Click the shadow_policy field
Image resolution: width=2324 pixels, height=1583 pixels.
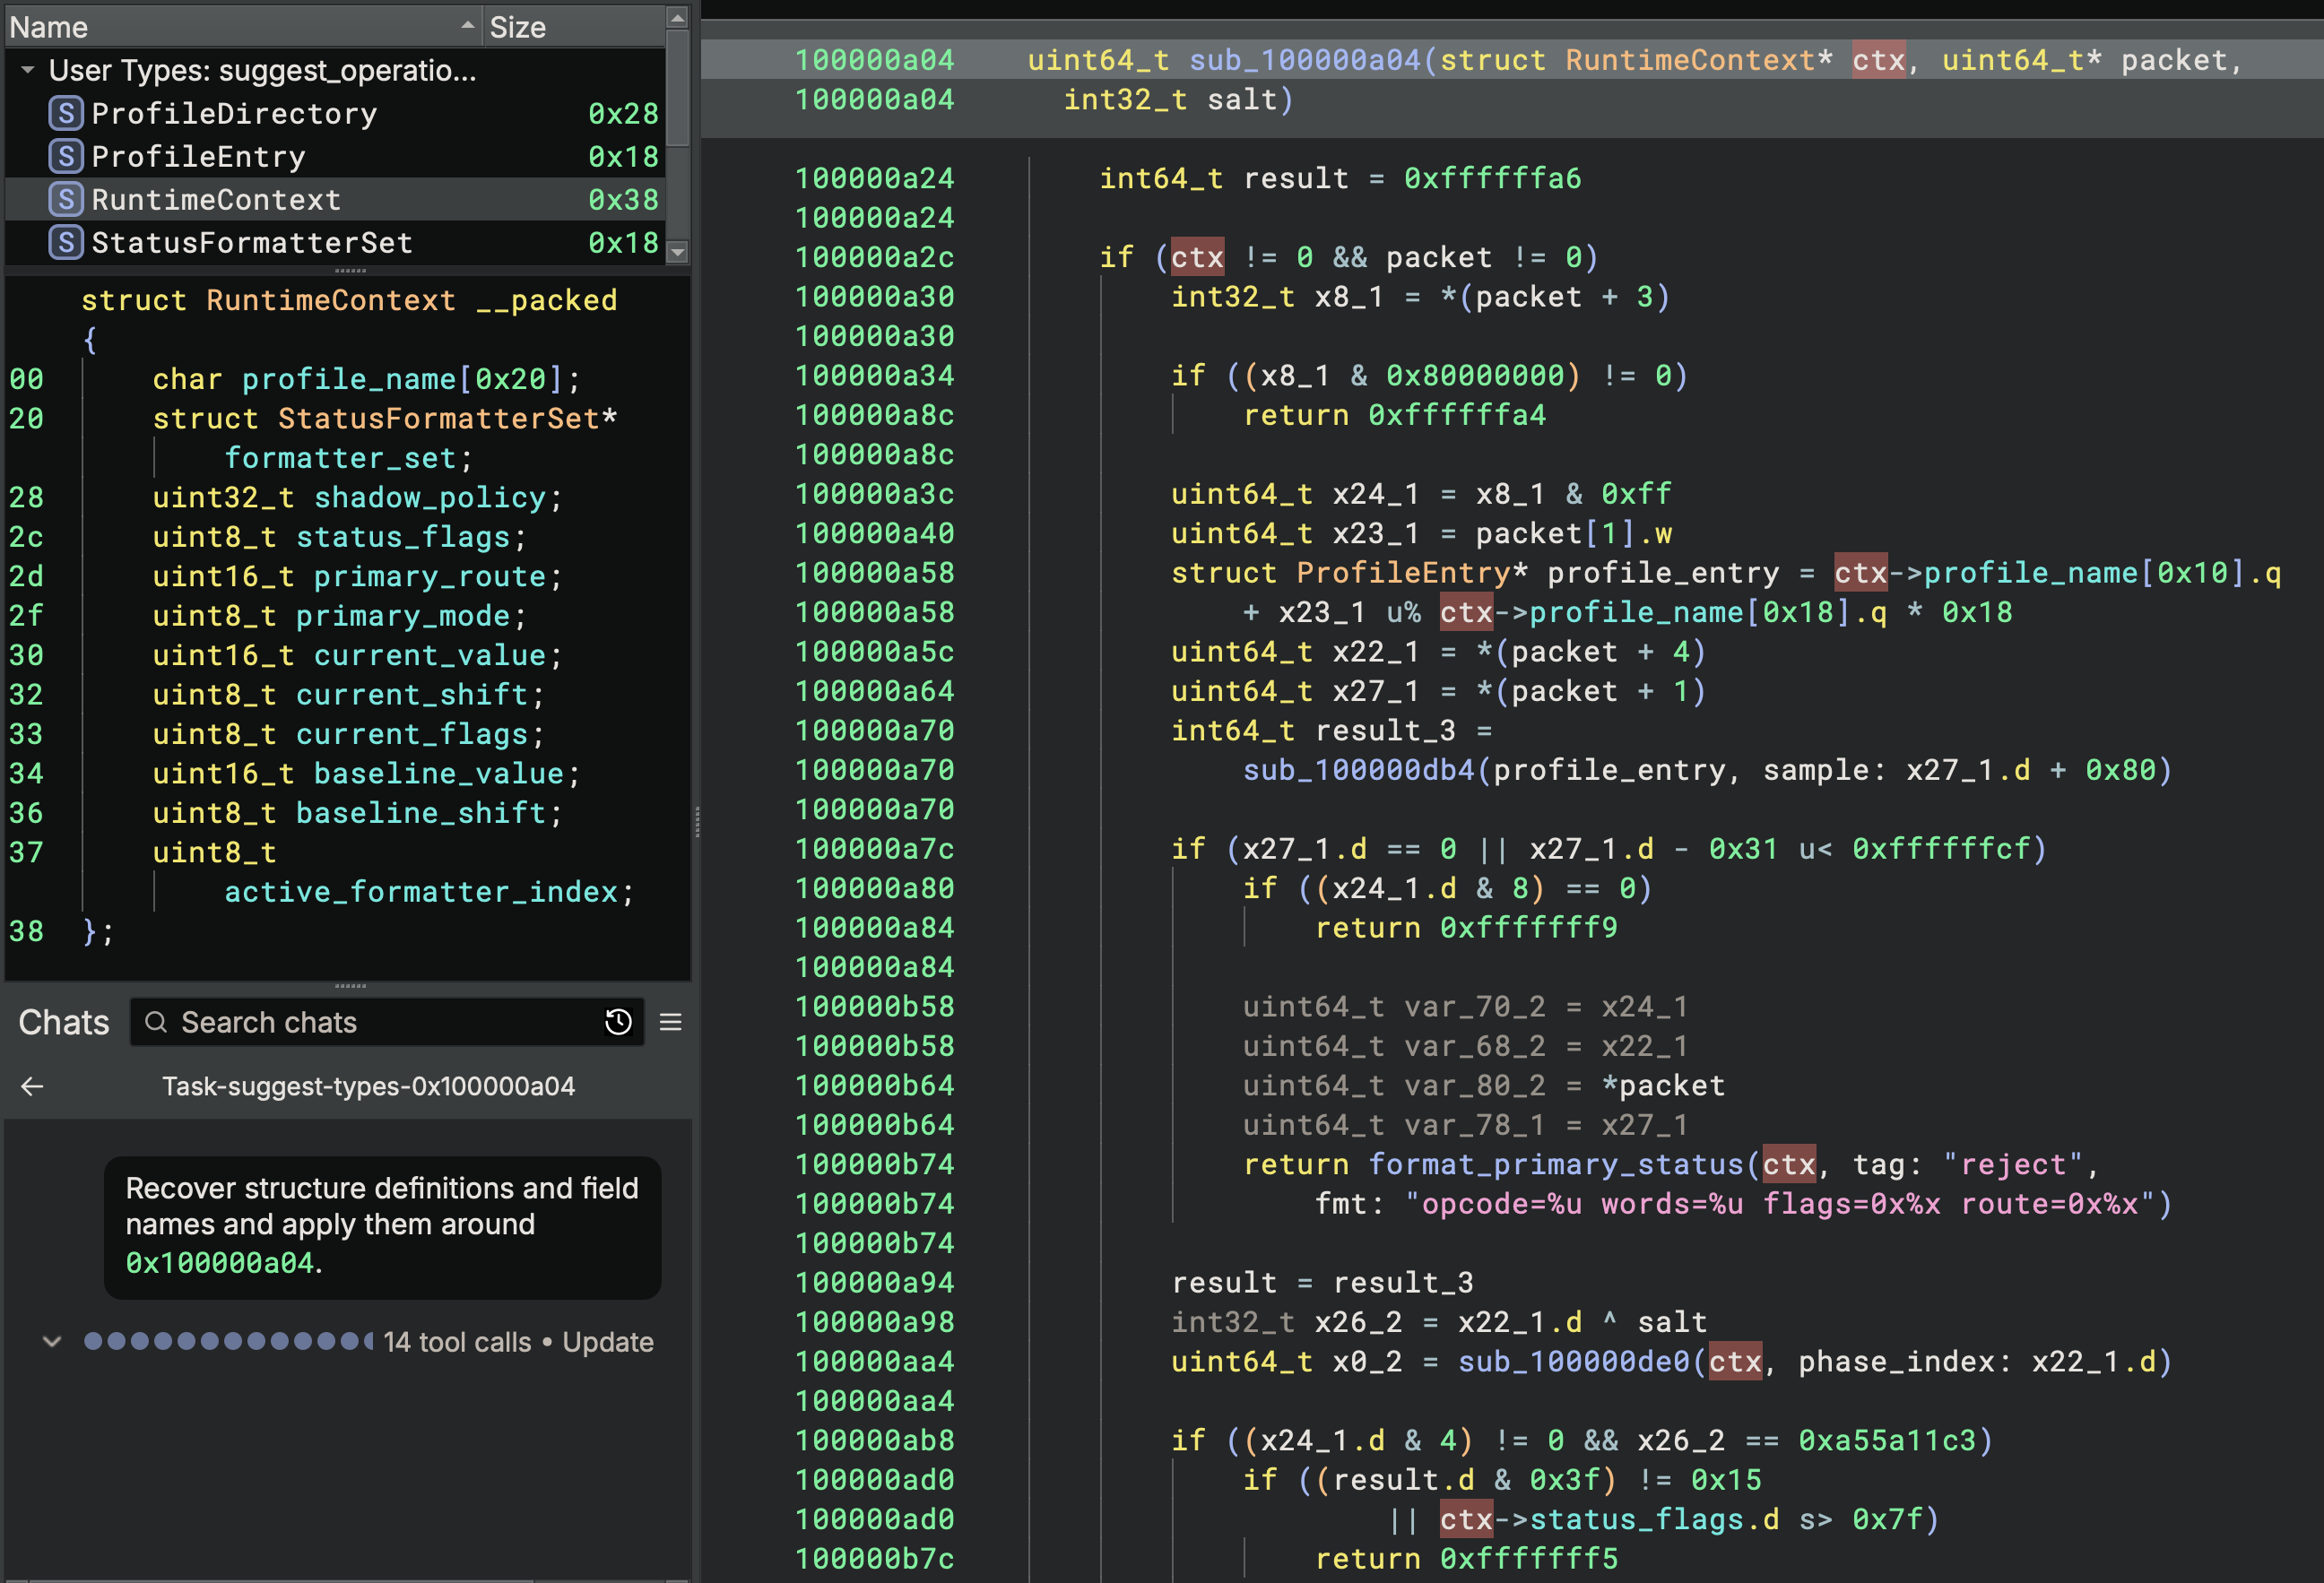430,497
